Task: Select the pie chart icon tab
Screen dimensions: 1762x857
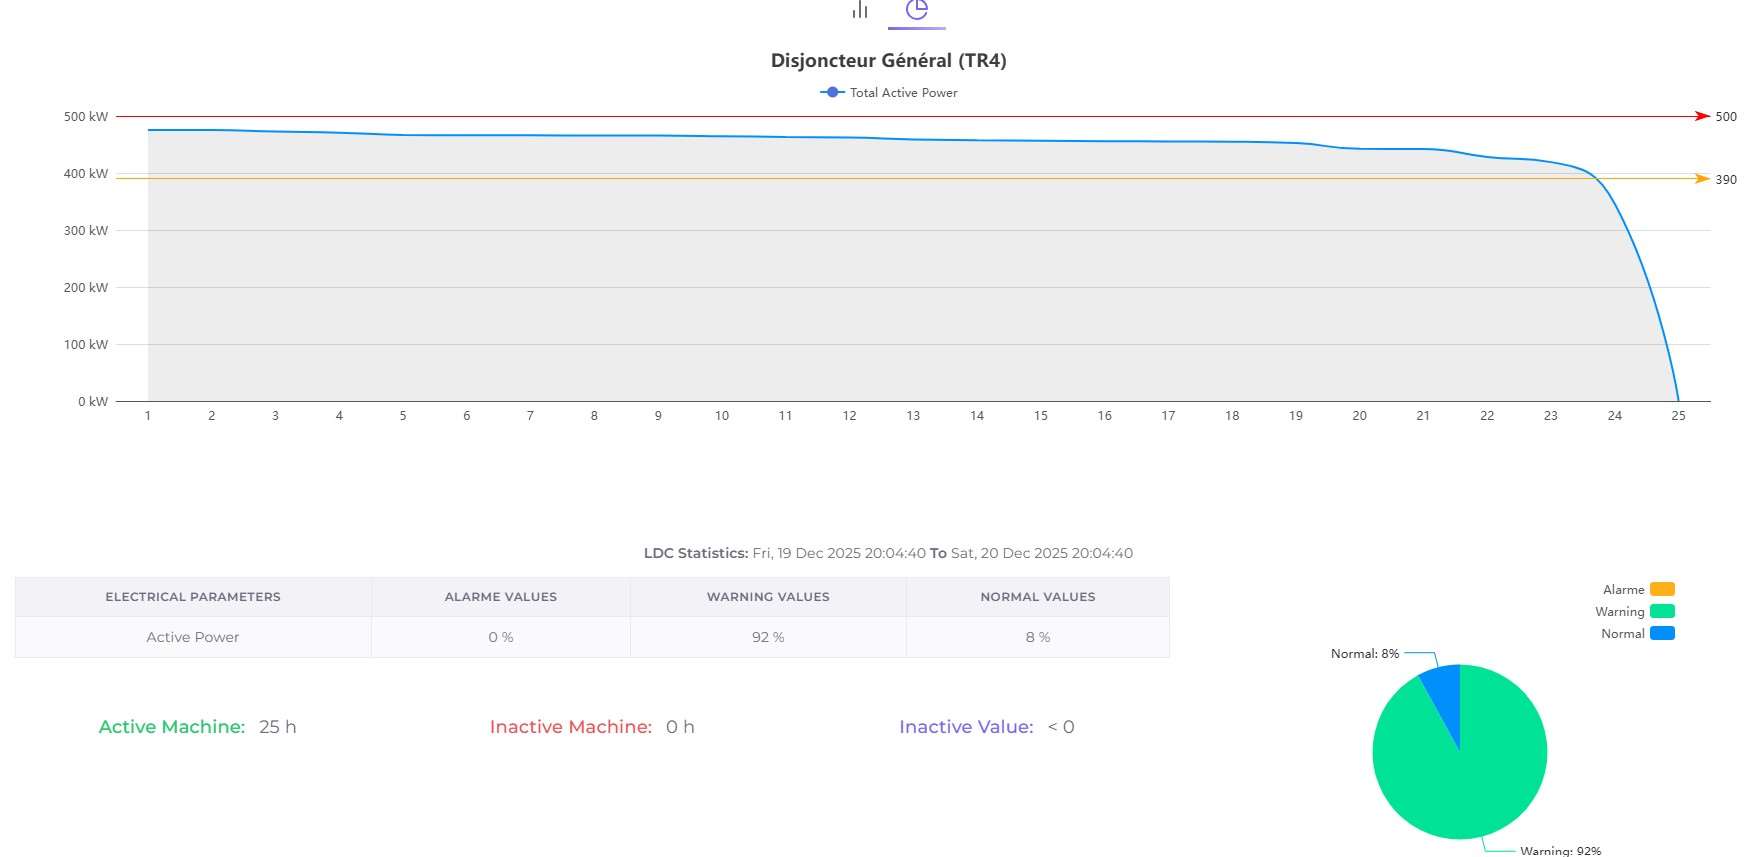Action: point(916,10)
